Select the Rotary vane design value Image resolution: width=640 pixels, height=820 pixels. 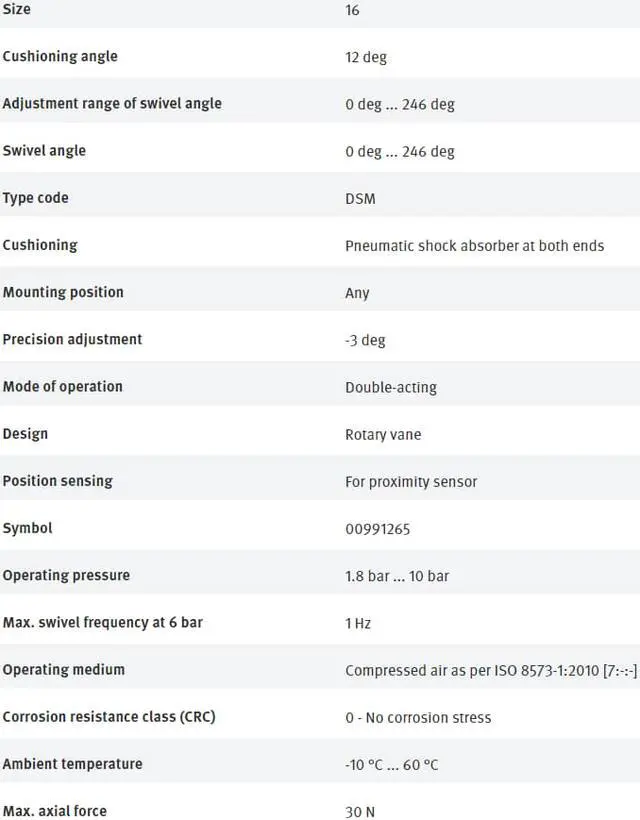(x=383, y=435)
